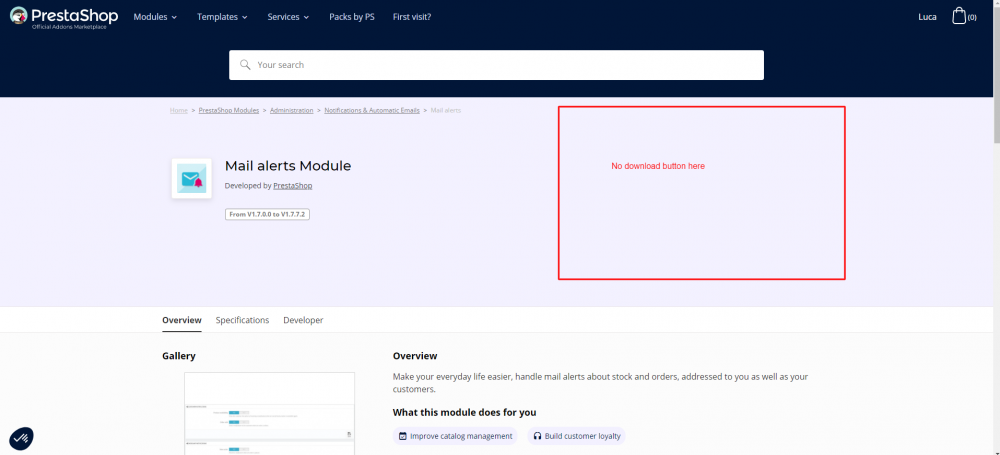Open the PrestaShop developer link

tap(293, 186)
